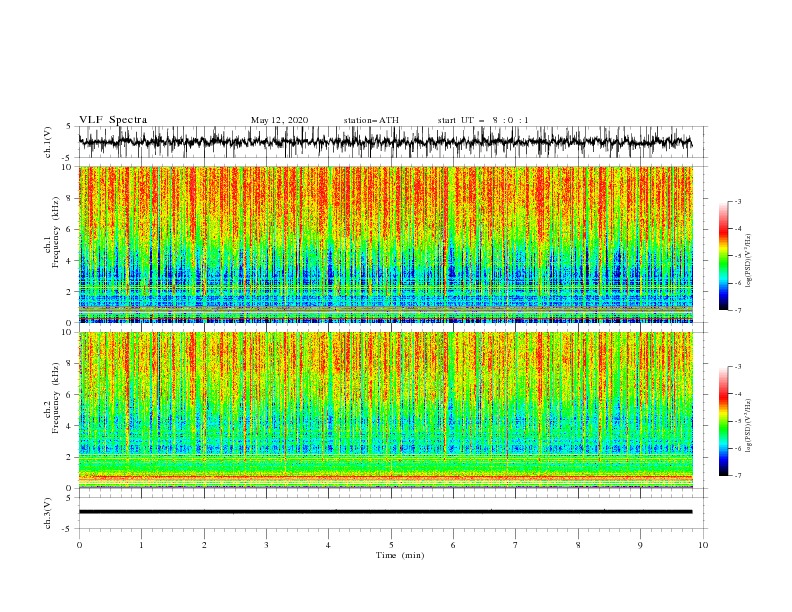Viewport: 792px width, 612px height.
Task: Click the red 1 kHz band in ch.2 spectrogram
Action: click(385, 476)
